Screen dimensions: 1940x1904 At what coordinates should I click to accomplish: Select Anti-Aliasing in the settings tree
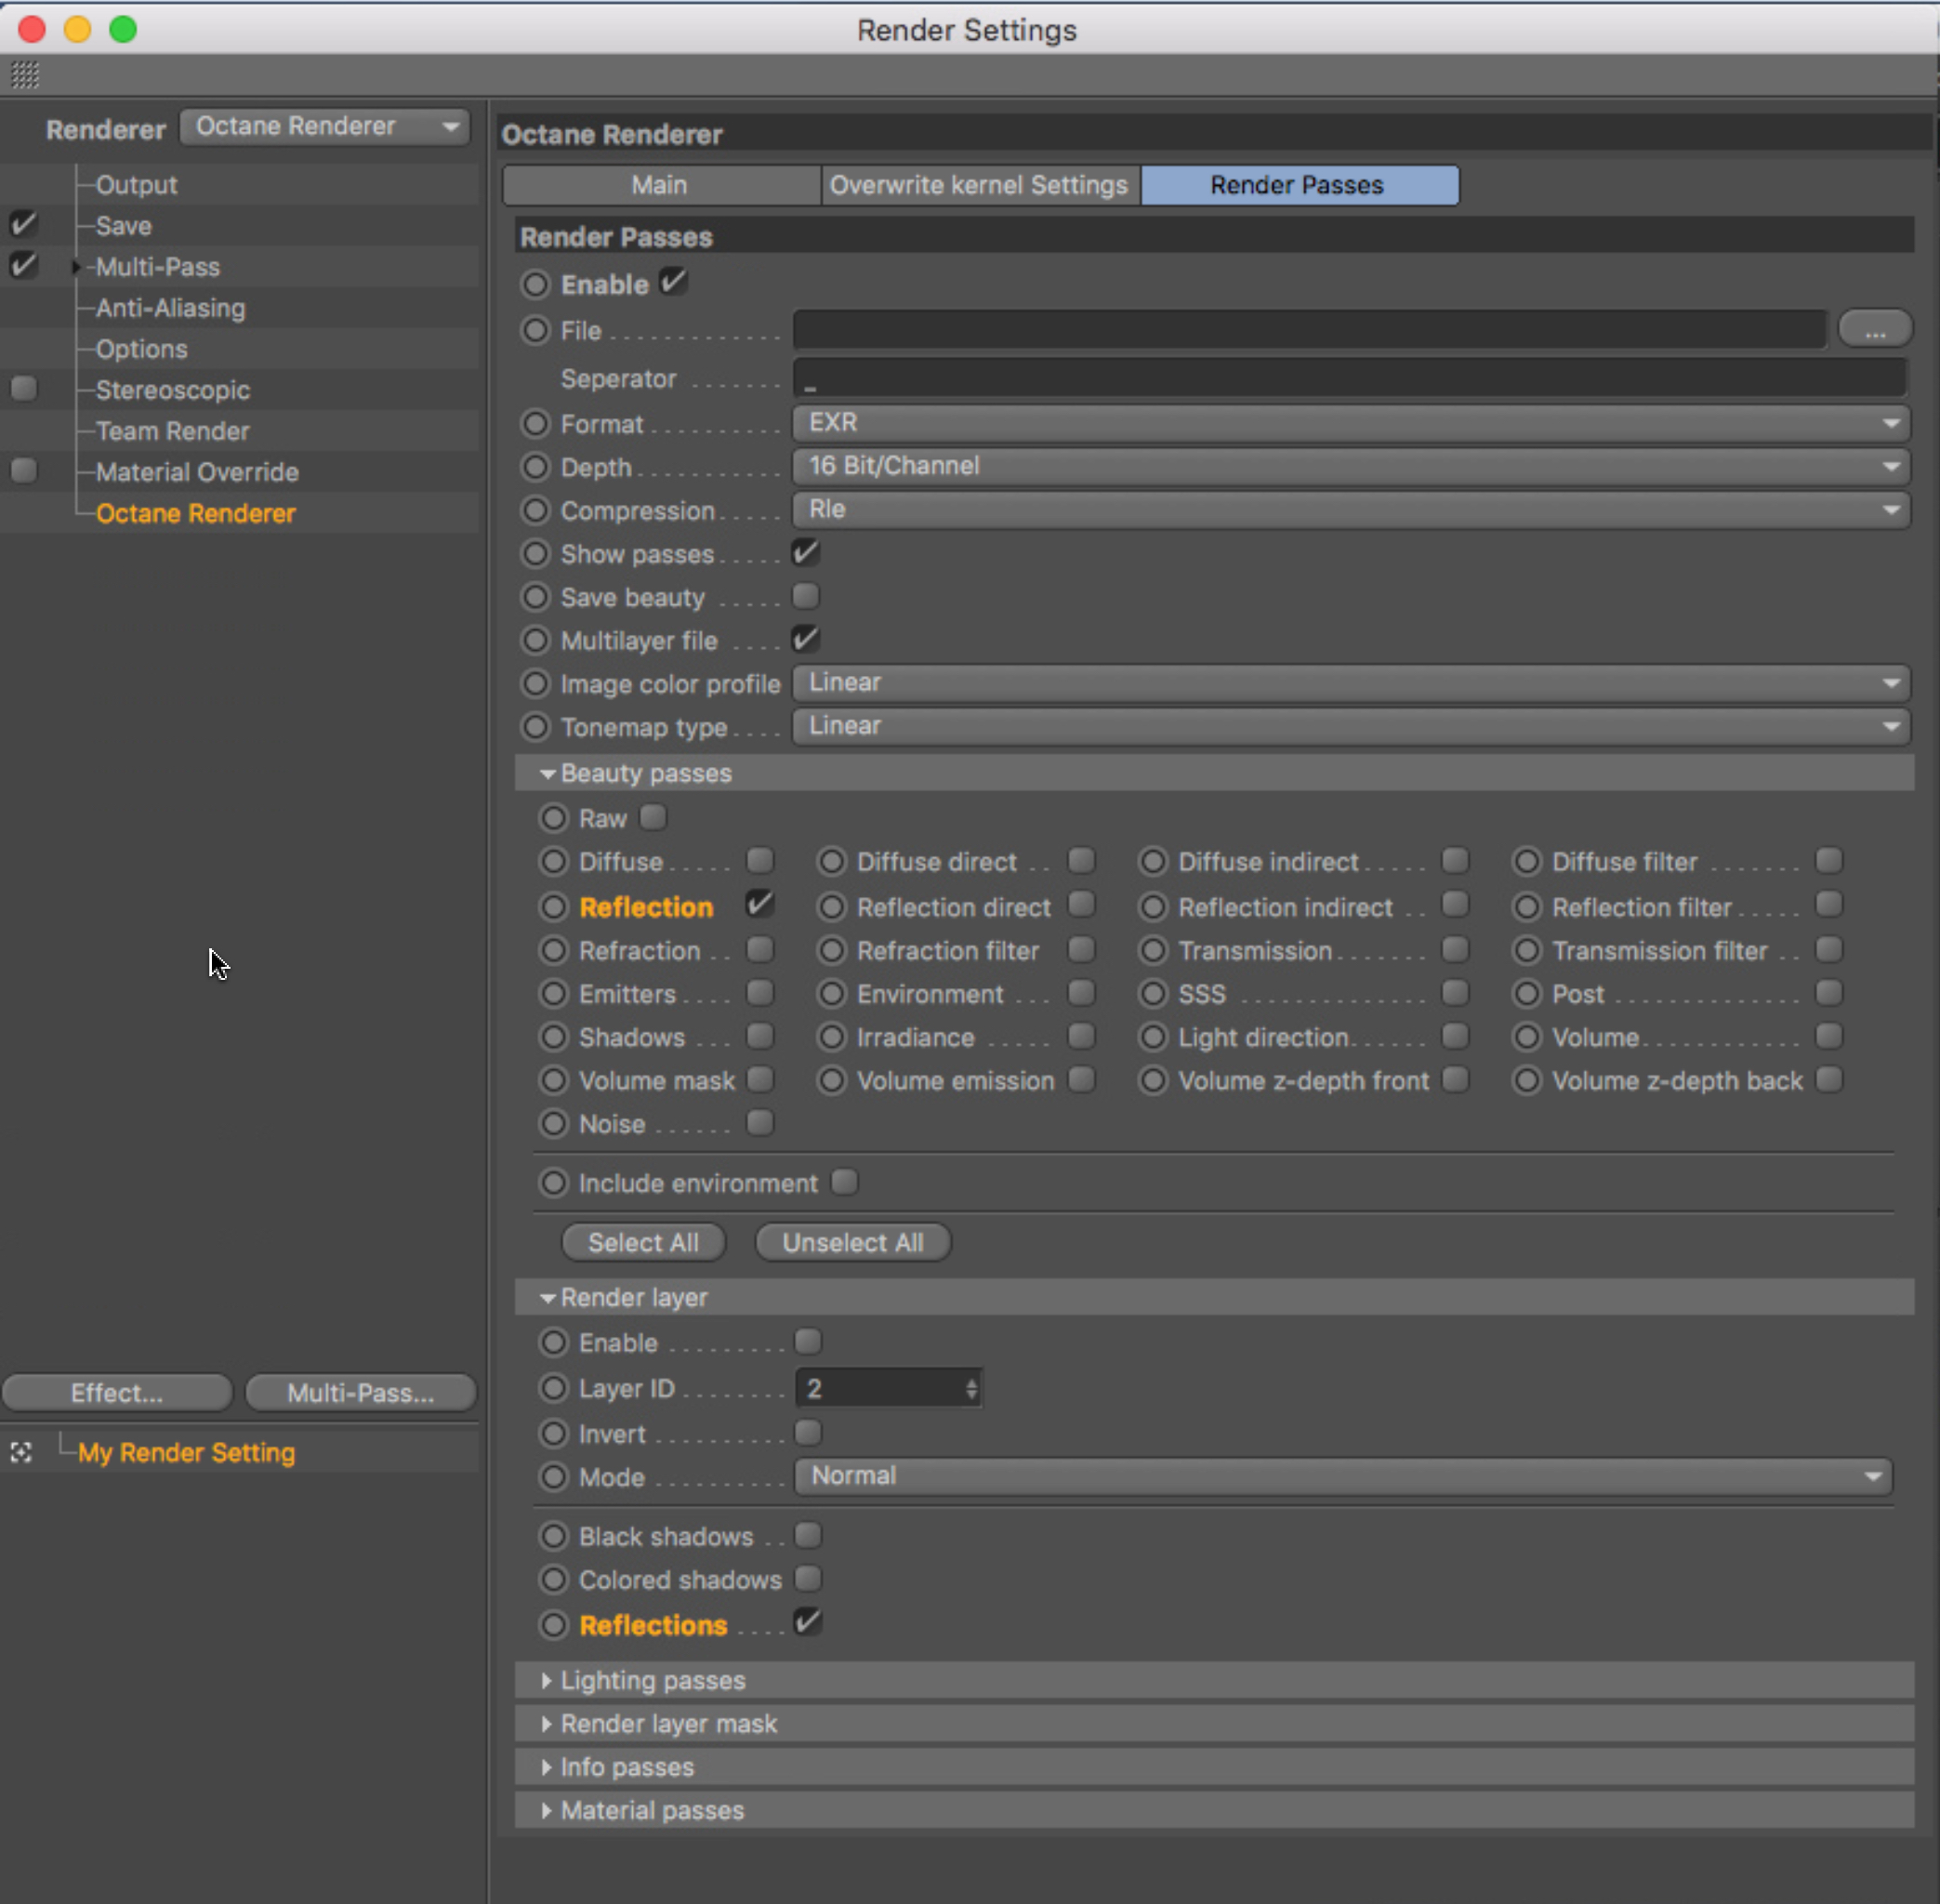pos(170,308)
